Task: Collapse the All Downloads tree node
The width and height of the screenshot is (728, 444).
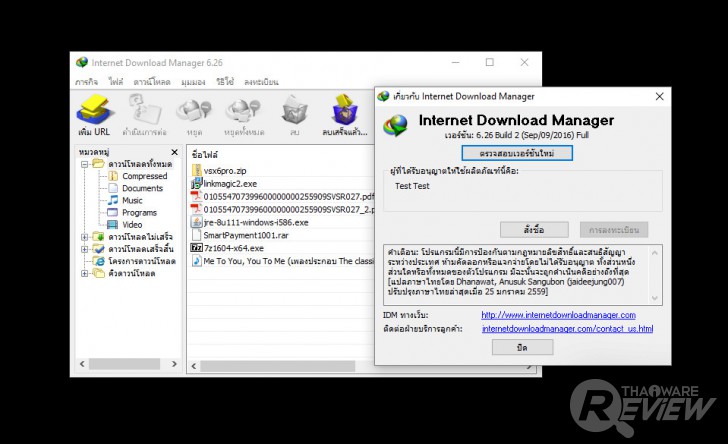Action: pos(84,164)
